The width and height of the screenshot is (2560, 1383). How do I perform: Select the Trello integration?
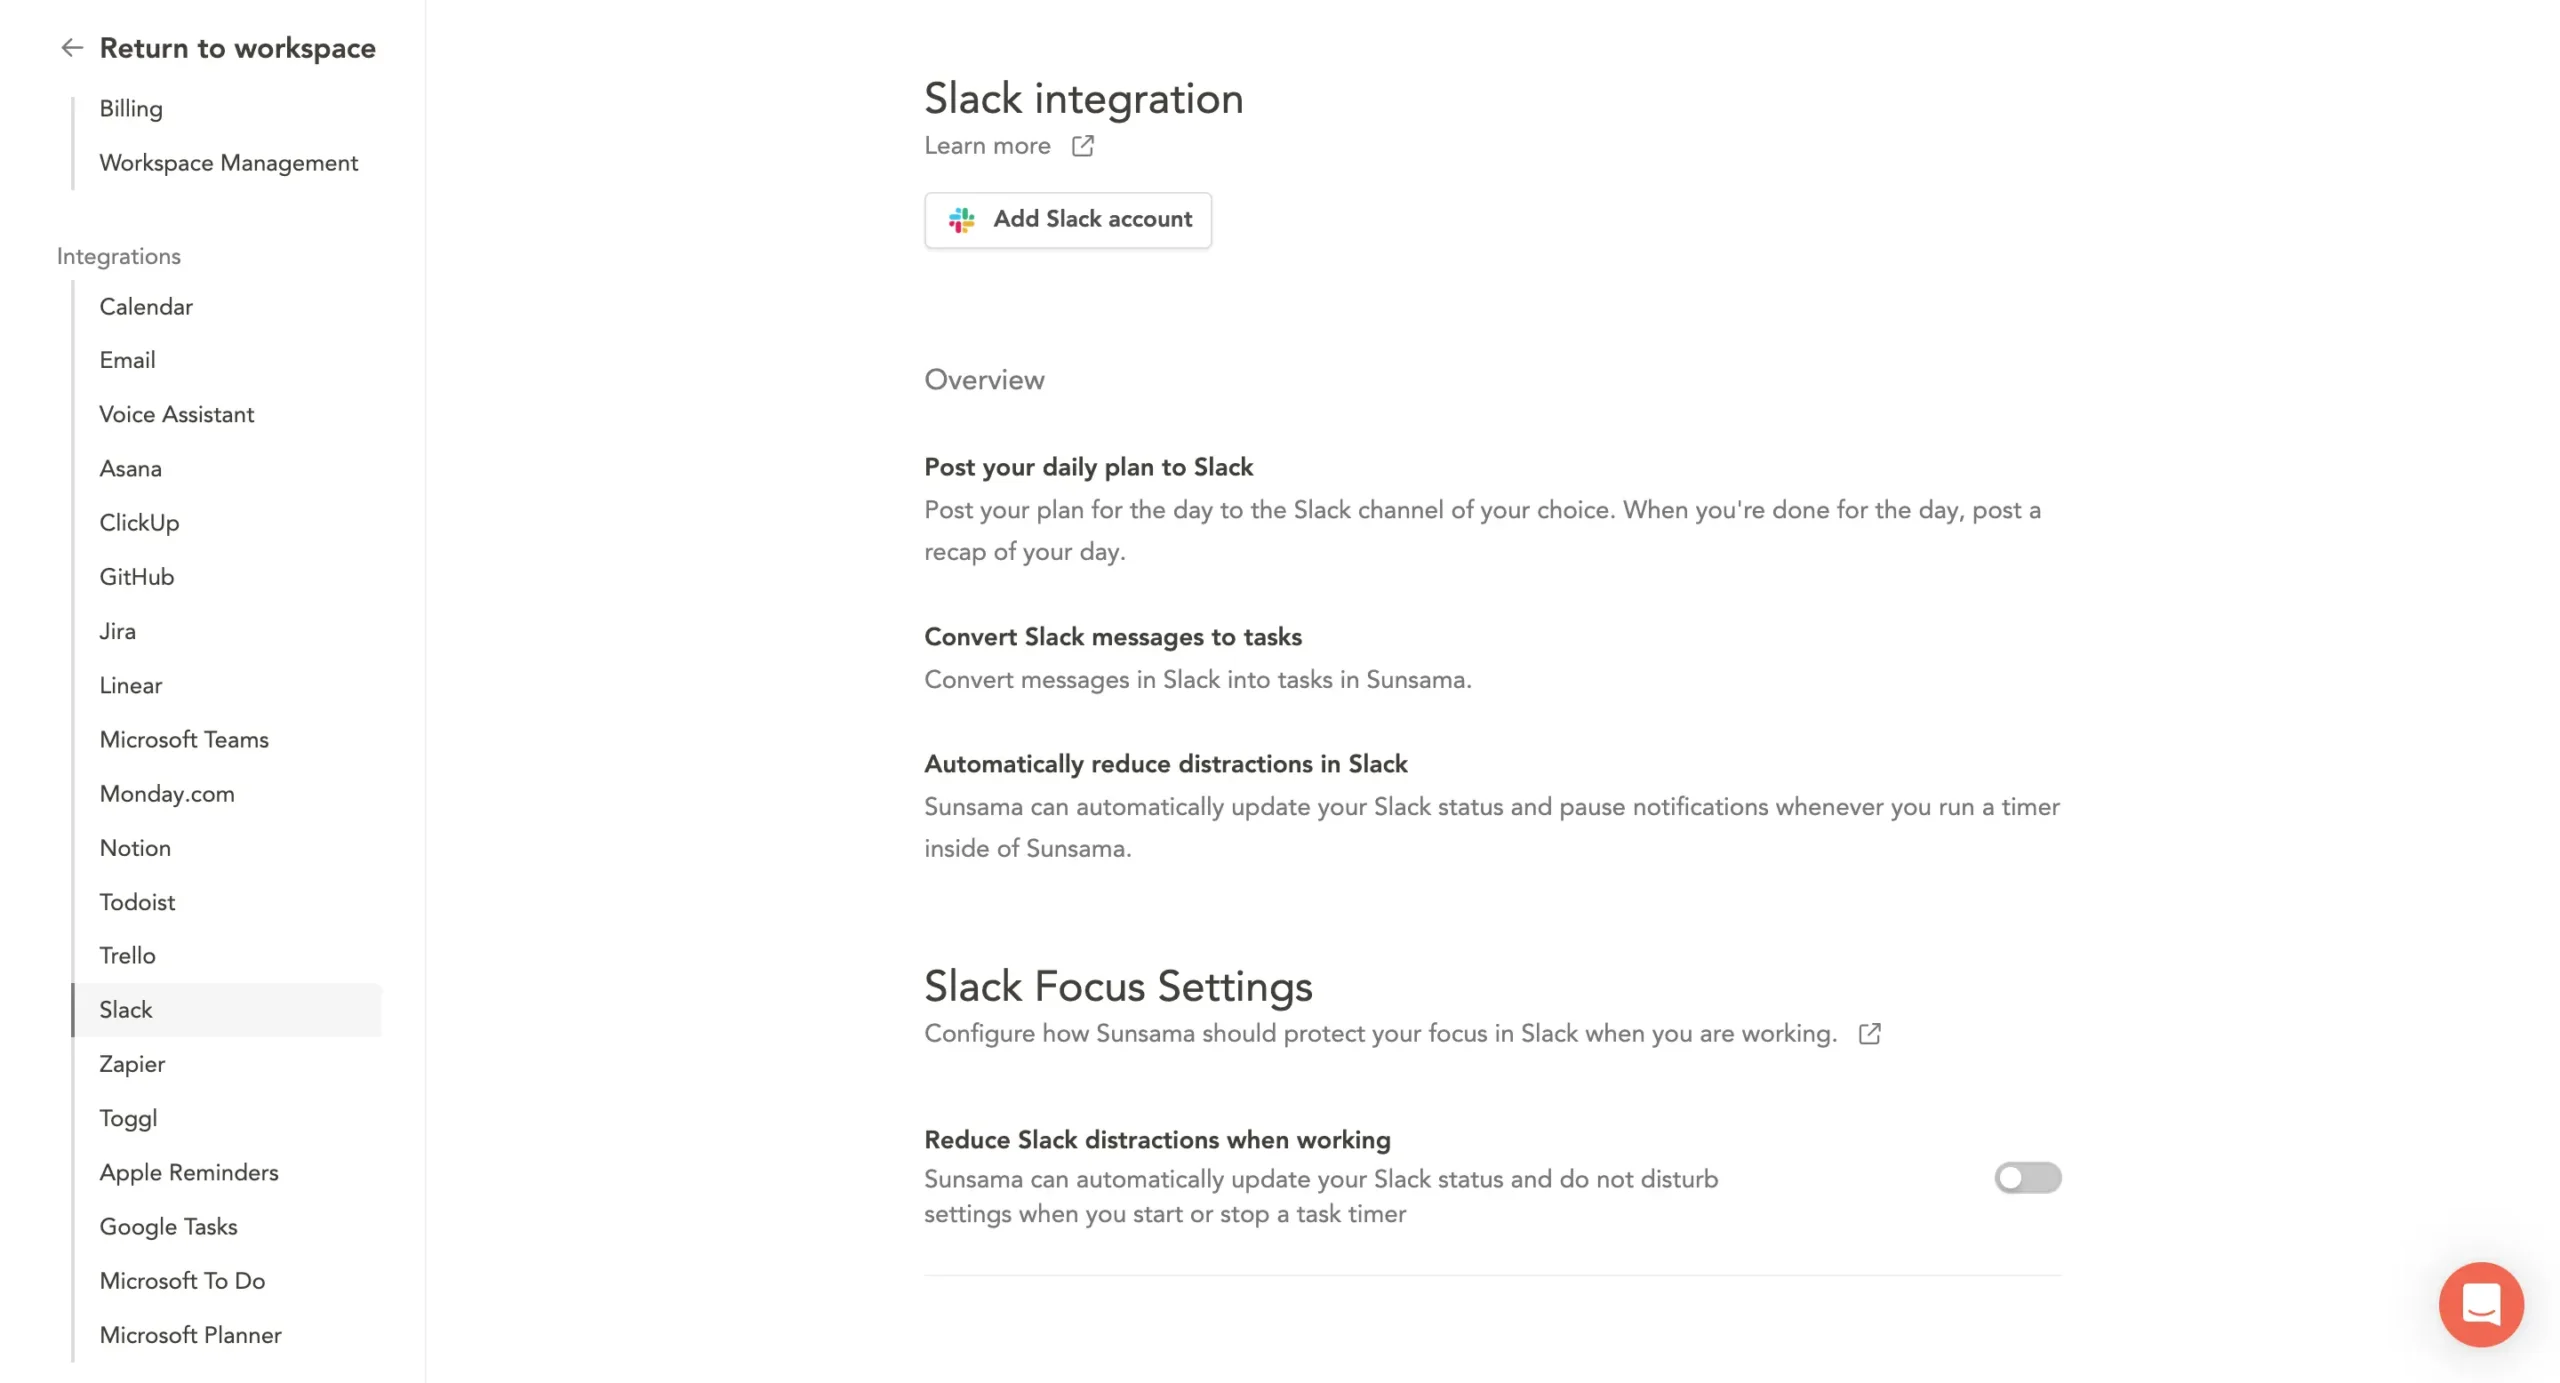click(128, 955)
